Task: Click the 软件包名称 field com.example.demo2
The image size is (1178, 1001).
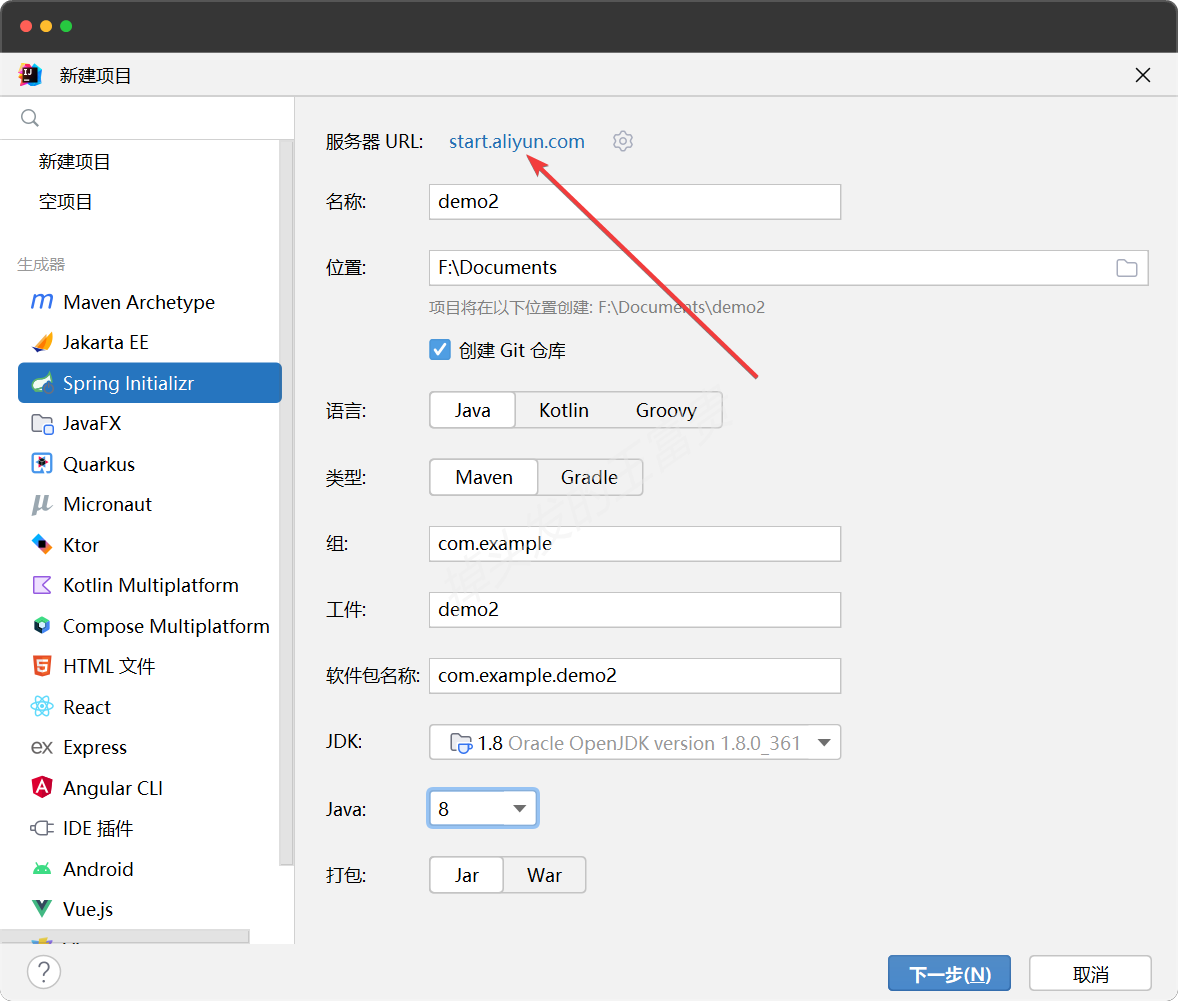Action: 635,676
